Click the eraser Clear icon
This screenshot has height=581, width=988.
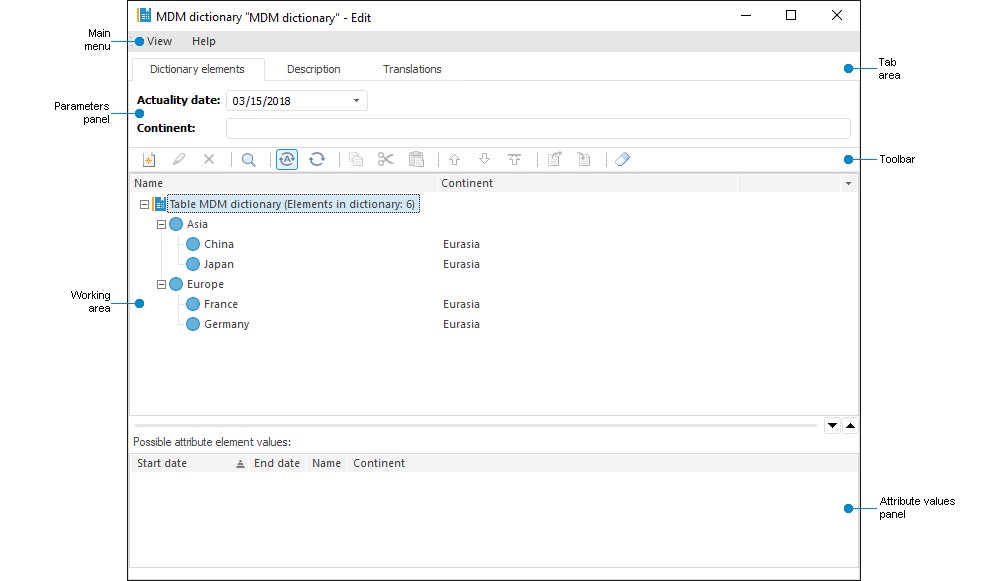coord(623,159)
